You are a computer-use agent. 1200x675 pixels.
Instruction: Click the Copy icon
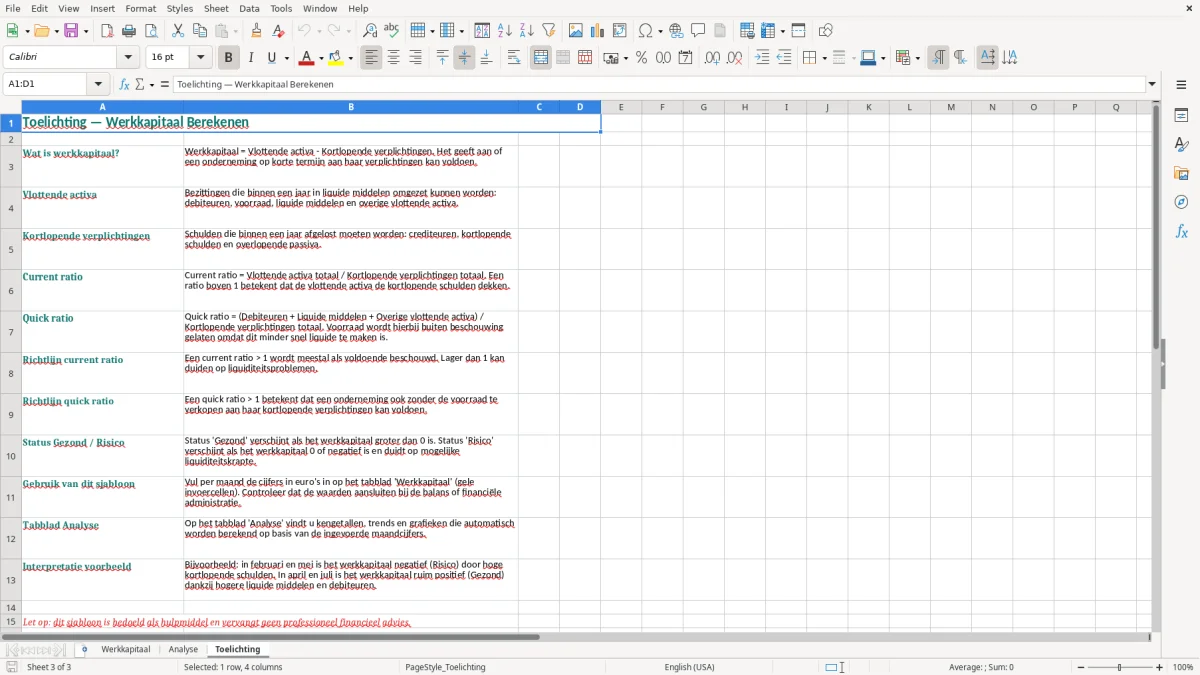(x=200, y=31)
